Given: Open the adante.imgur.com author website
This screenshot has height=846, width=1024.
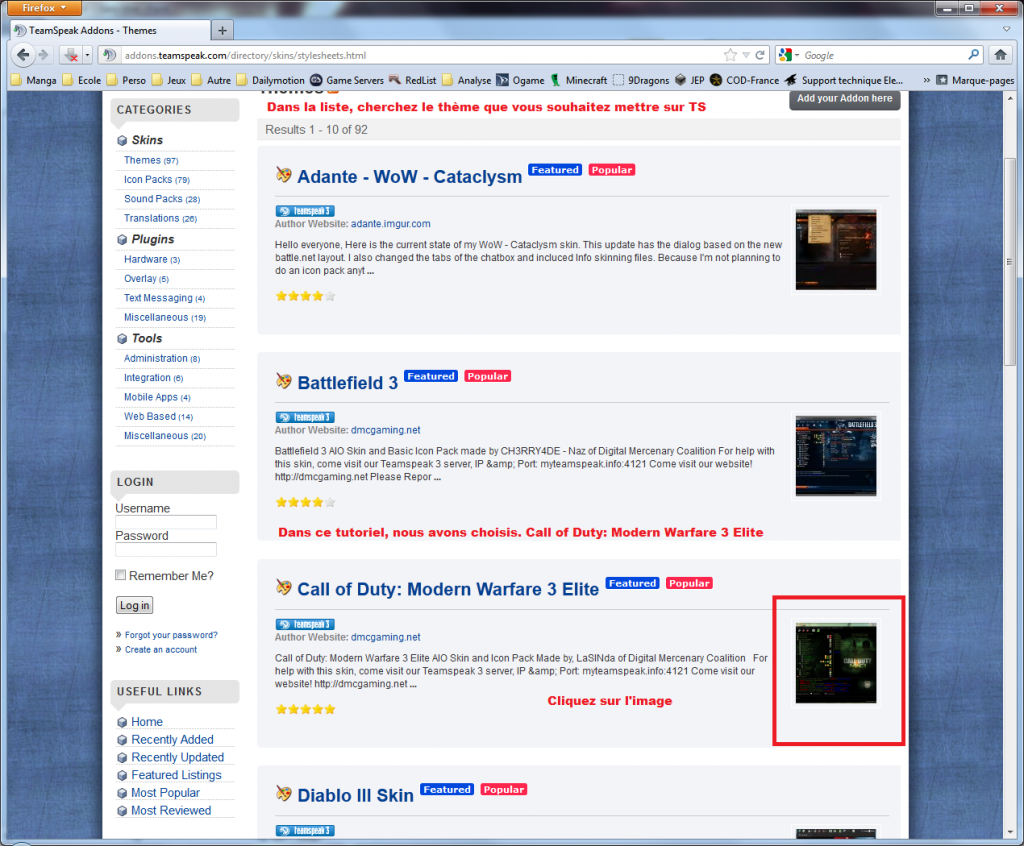Looking at the screenshot, I should (391, 223).
